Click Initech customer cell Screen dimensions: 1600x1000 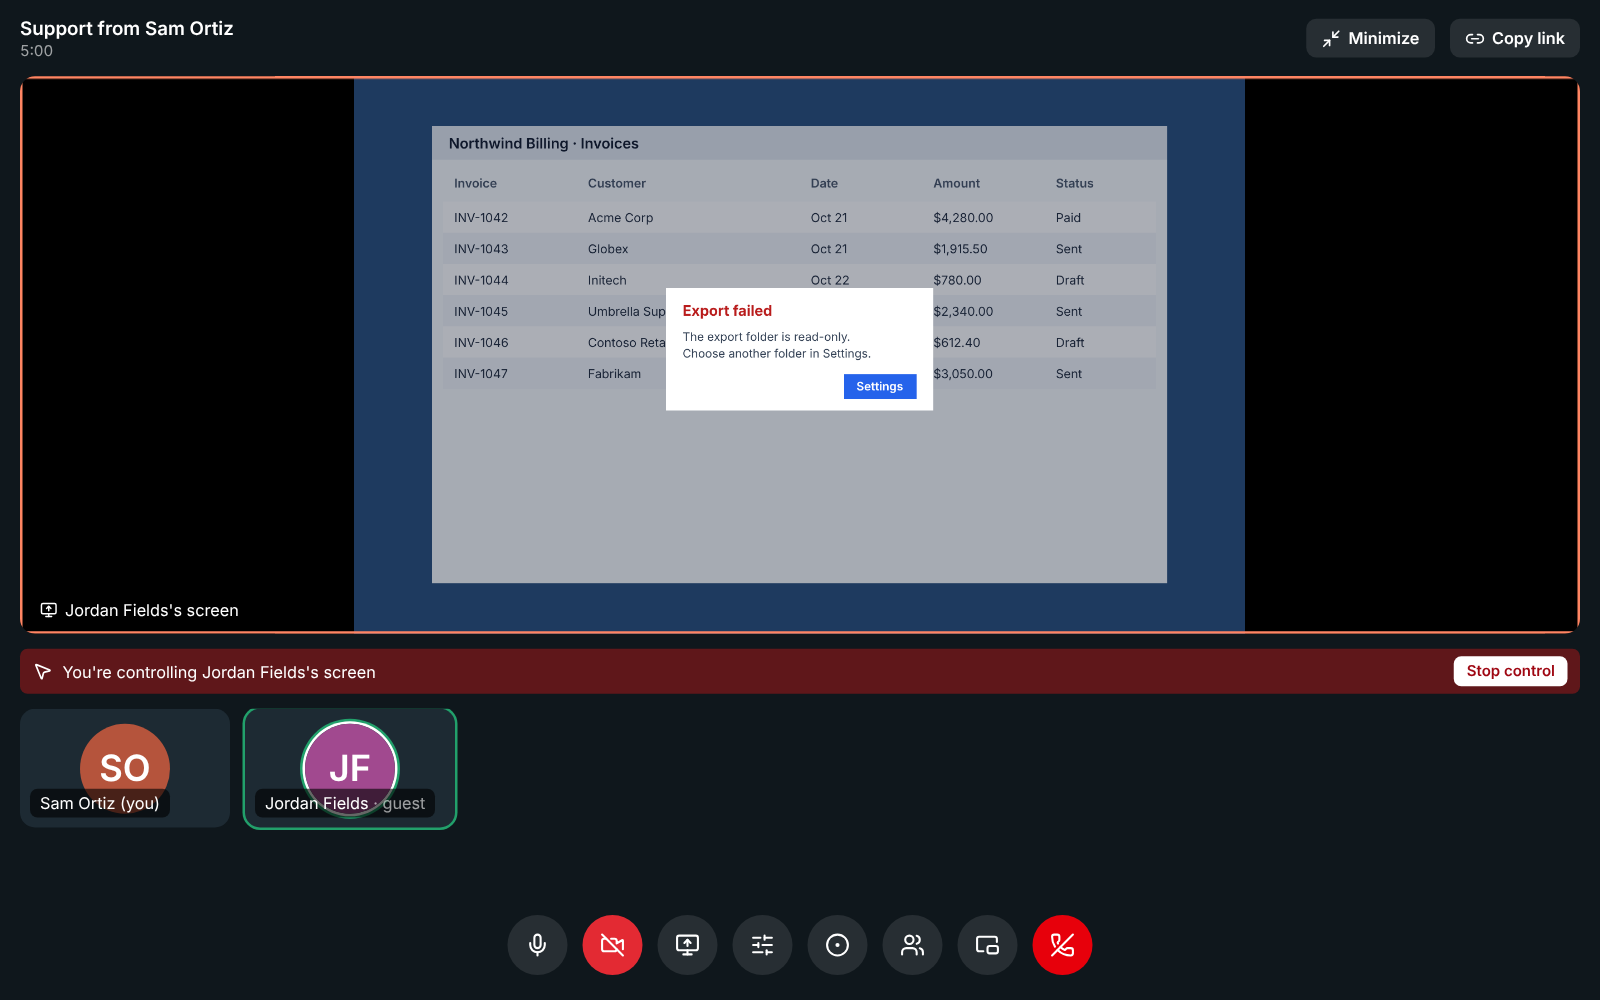coord(607,280)
